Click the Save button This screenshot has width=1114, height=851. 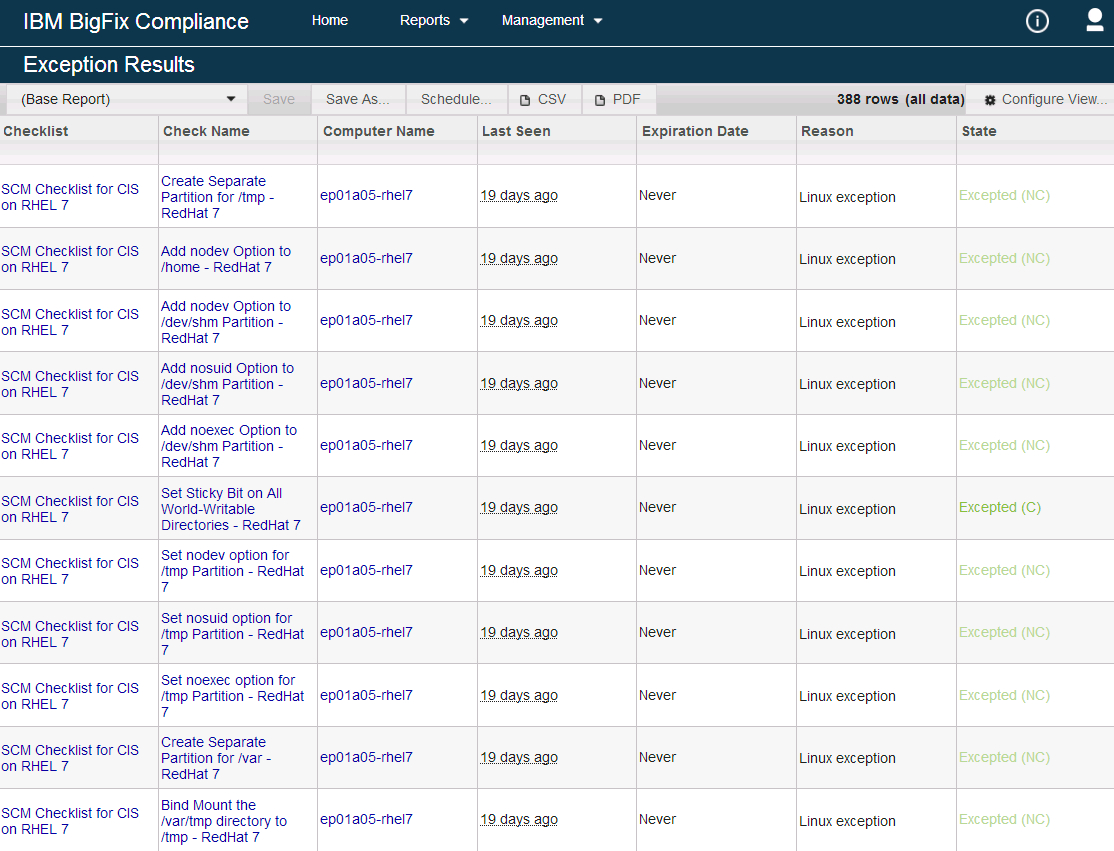pyautogui.click(x=278, y=99)
